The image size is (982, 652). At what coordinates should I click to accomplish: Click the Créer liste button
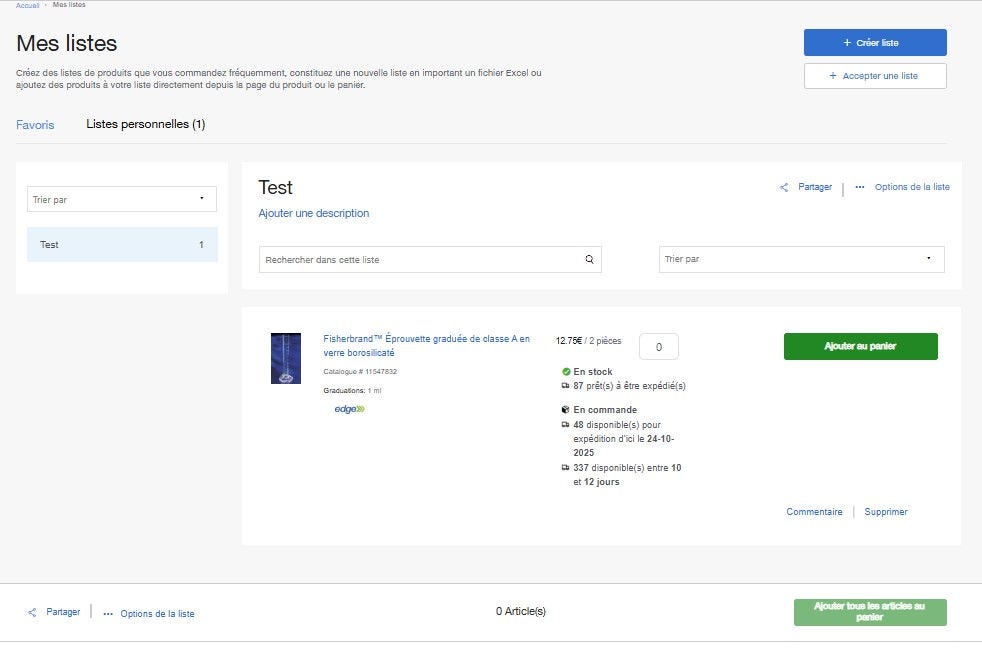[x=874, y=42]
